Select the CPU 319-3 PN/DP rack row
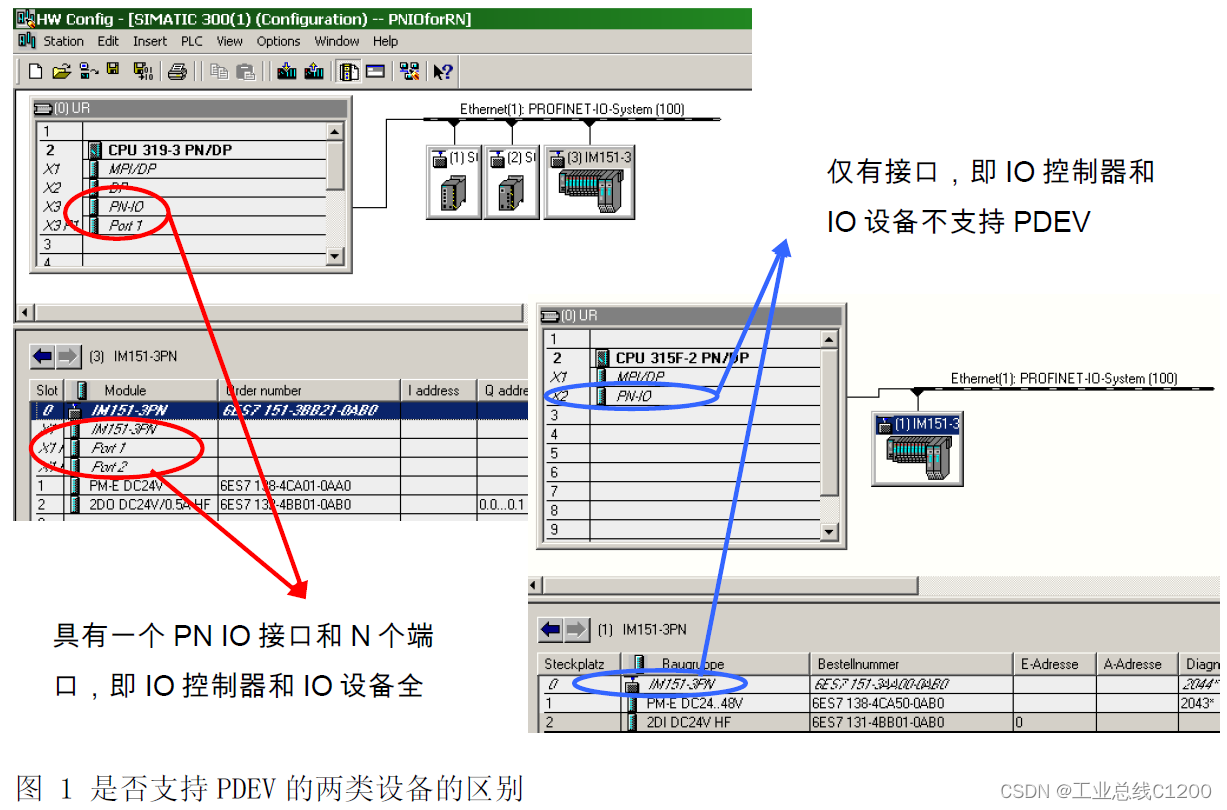The height and width of the screenshot is (810, 1227). (183, 150)
